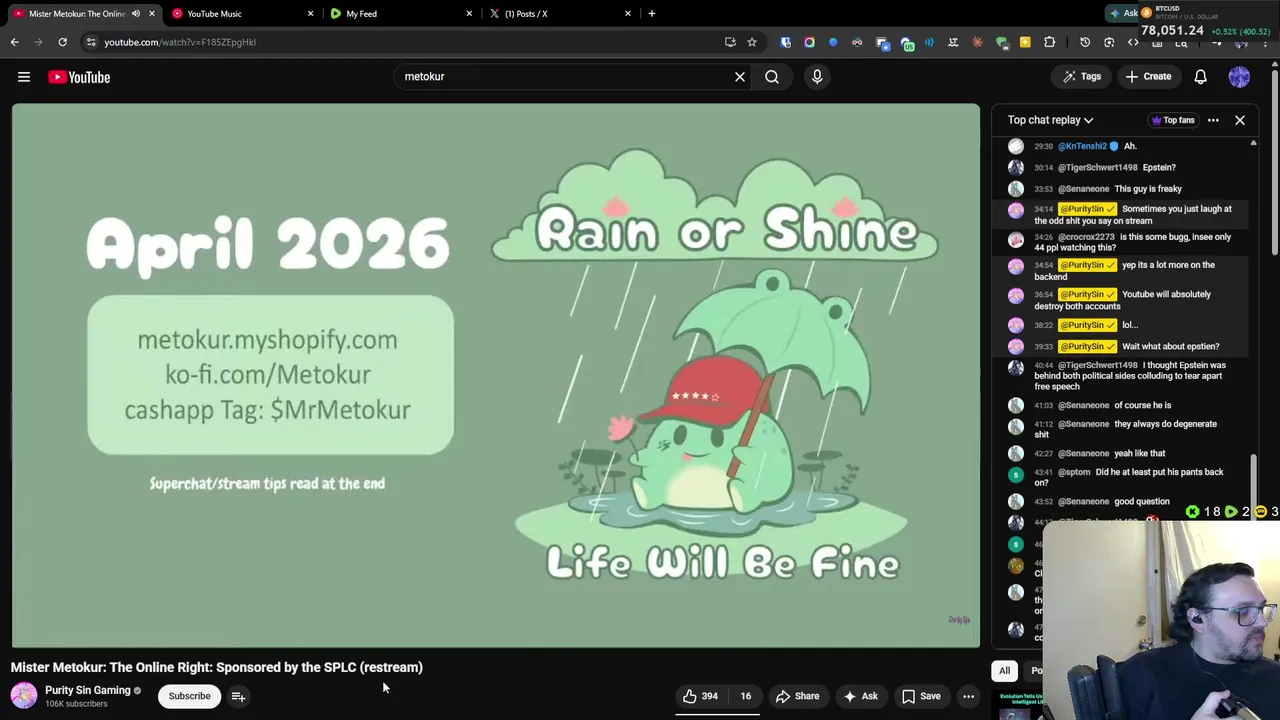Viewport: 1280px width, 720px height.
Task: Add to queue icon beside Subscribe
Action: 238,696
